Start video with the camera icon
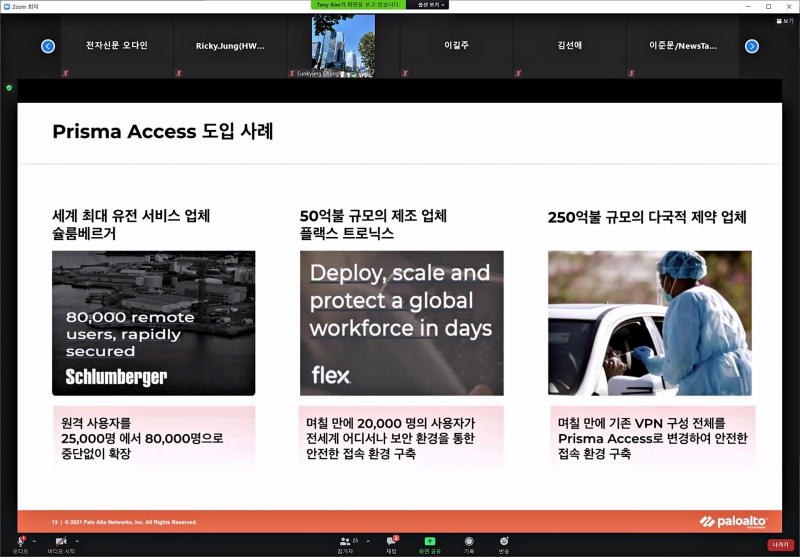The height and width of the screenshot is (557, 800). tap(61, 542)
